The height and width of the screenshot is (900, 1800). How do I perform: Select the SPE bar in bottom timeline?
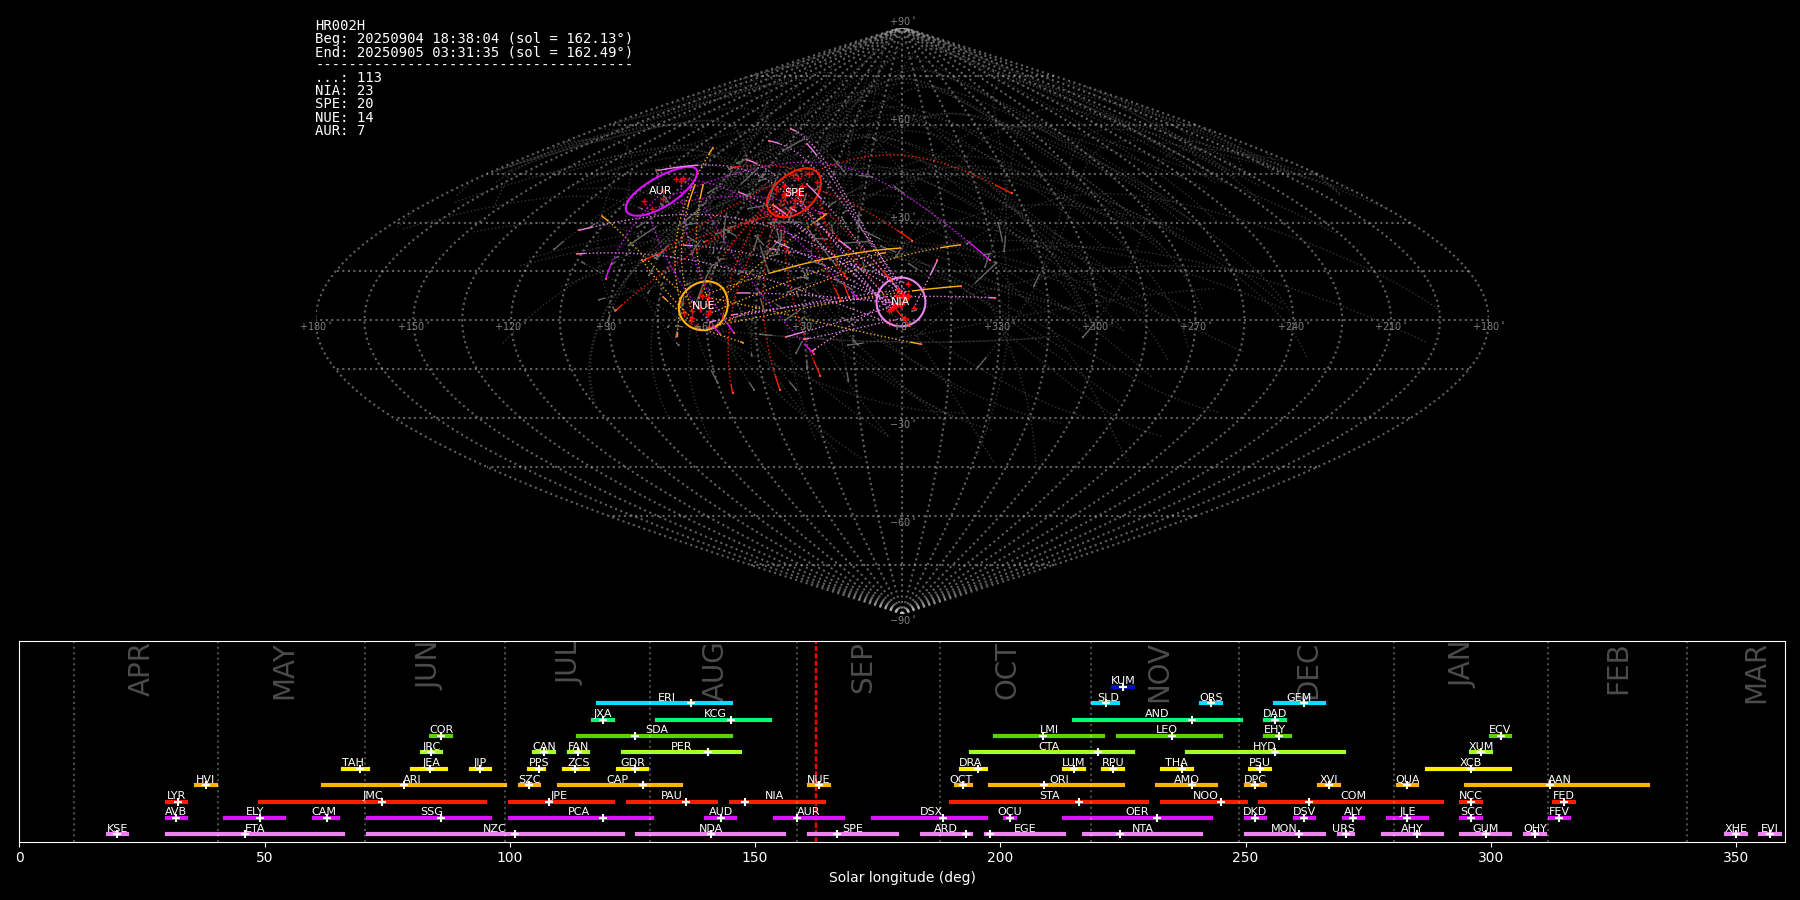tap(853, 834)
